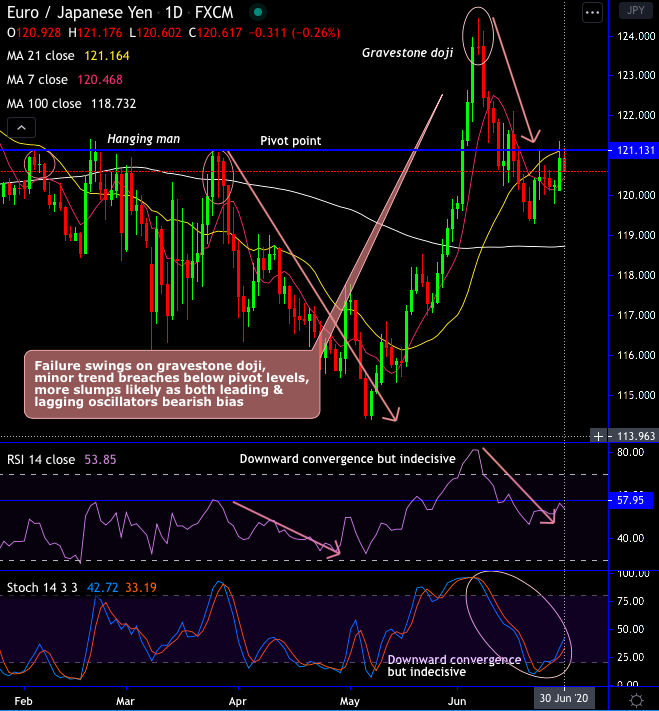Select the Euro / Japanese Yen symbol title
This screenshot has width=659, height=711.
coord(80,12)
